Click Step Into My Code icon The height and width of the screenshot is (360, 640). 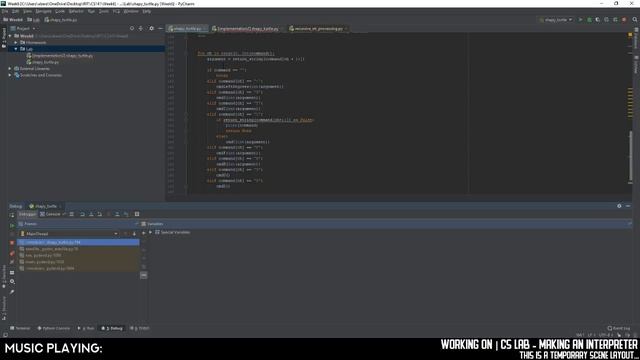100,214
